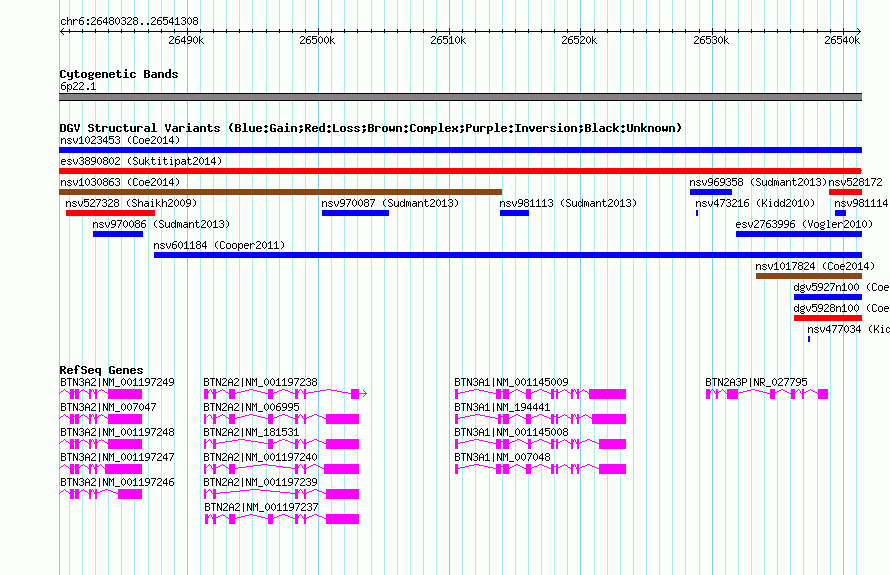Open transcript BTN3A2|NM_001197249 label
The image size is (890, 575).
click(117, 383)
